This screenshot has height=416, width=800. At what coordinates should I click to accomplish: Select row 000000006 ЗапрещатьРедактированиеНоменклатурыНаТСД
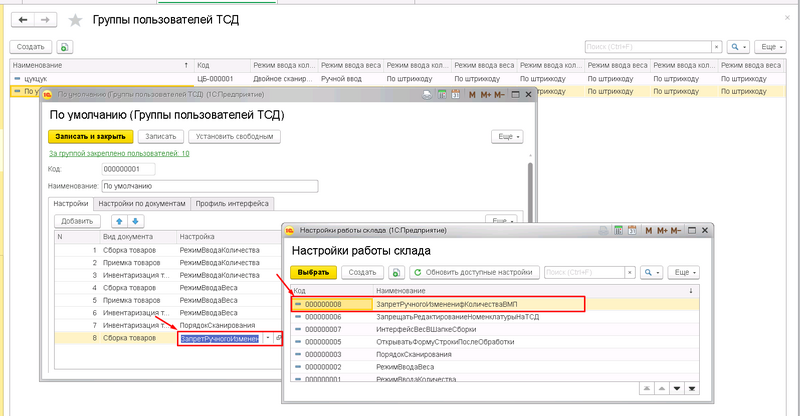pyautogui.click(x=494, y=317)
